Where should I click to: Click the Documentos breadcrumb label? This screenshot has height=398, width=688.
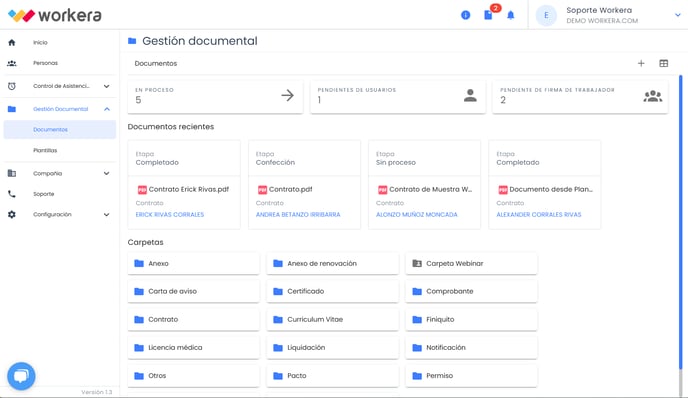156,64
